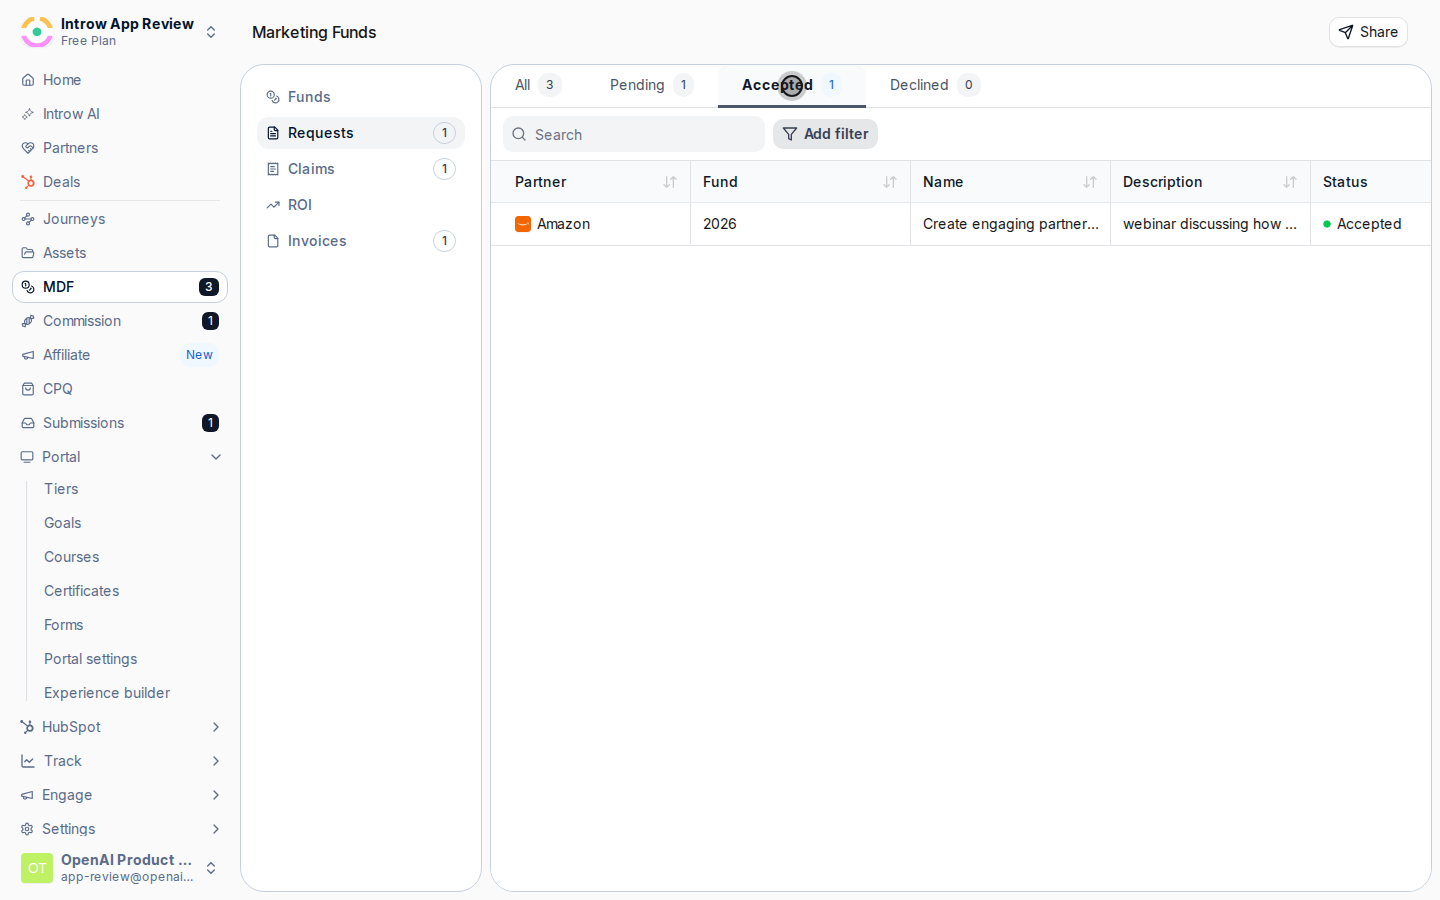The height and width of the screenshot is (900, 1440).
Task: Sort the Description column
Action: point(1290,182)
